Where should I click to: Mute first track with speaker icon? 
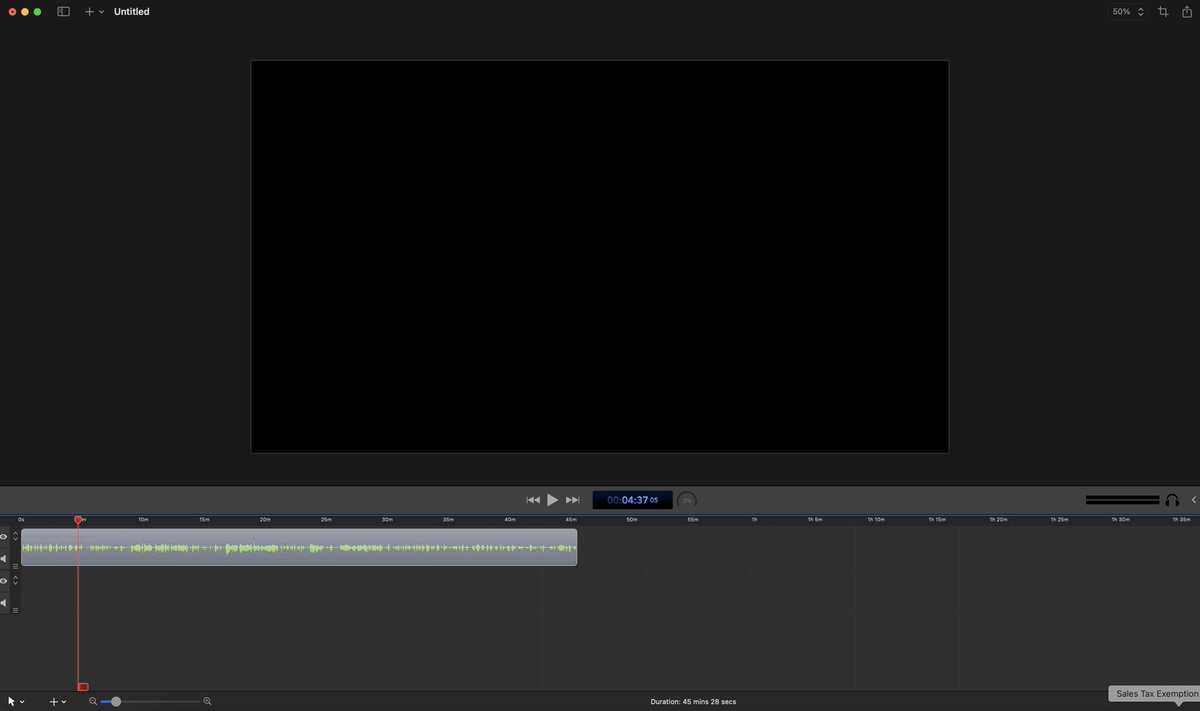click(x=4, y=559)
